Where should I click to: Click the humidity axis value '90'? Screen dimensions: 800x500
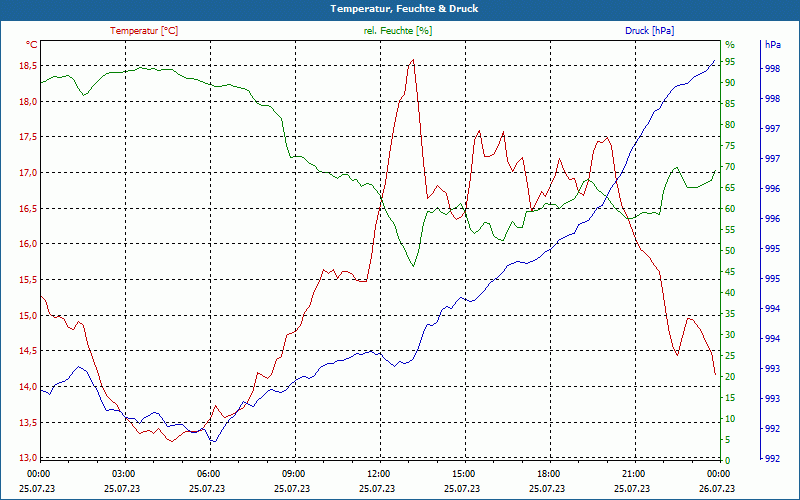click(730, 83)
